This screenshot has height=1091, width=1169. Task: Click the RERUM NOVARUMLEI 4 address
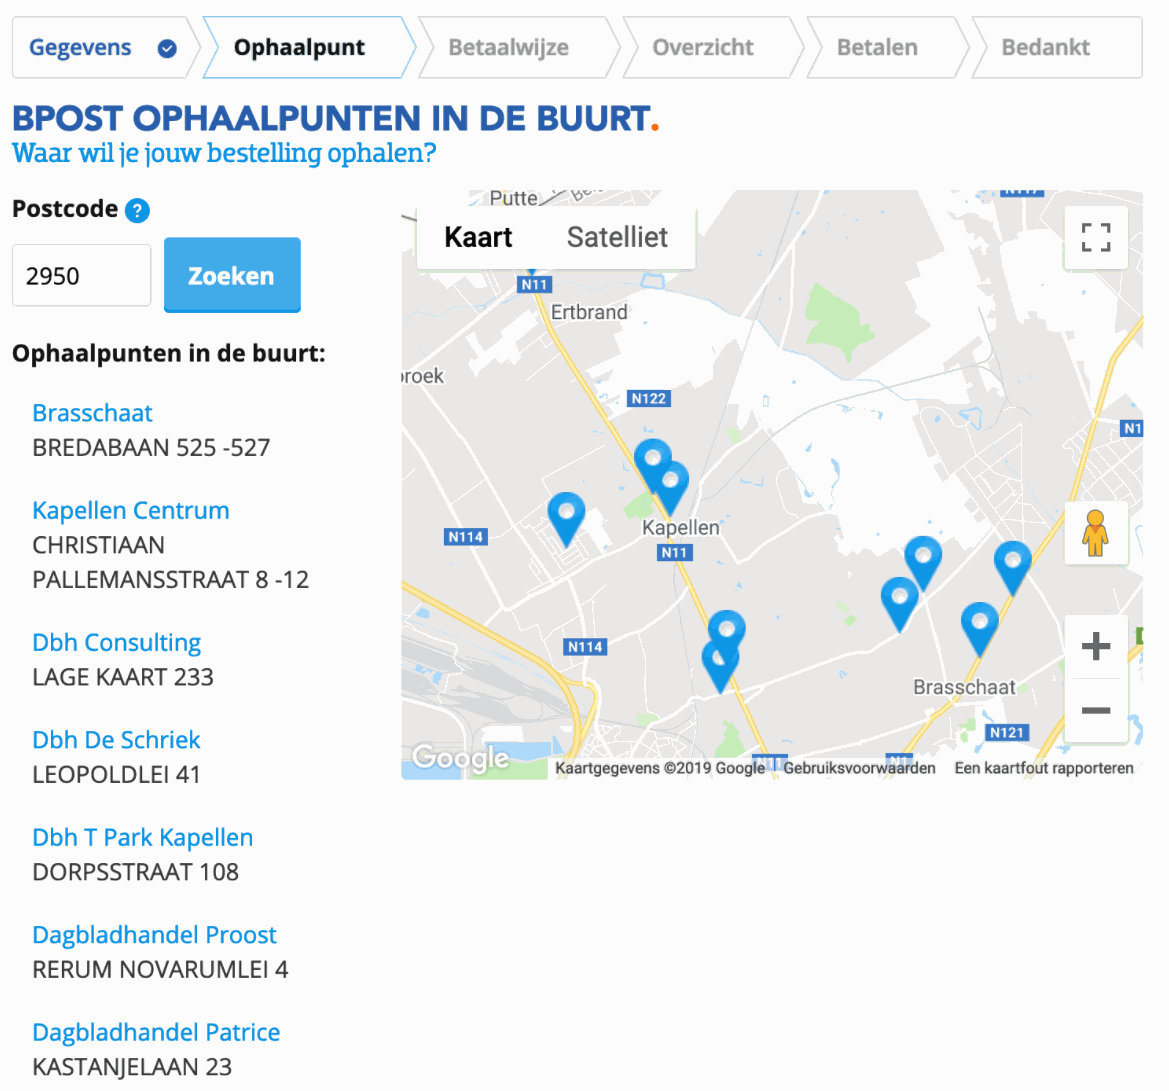[160, 969]
